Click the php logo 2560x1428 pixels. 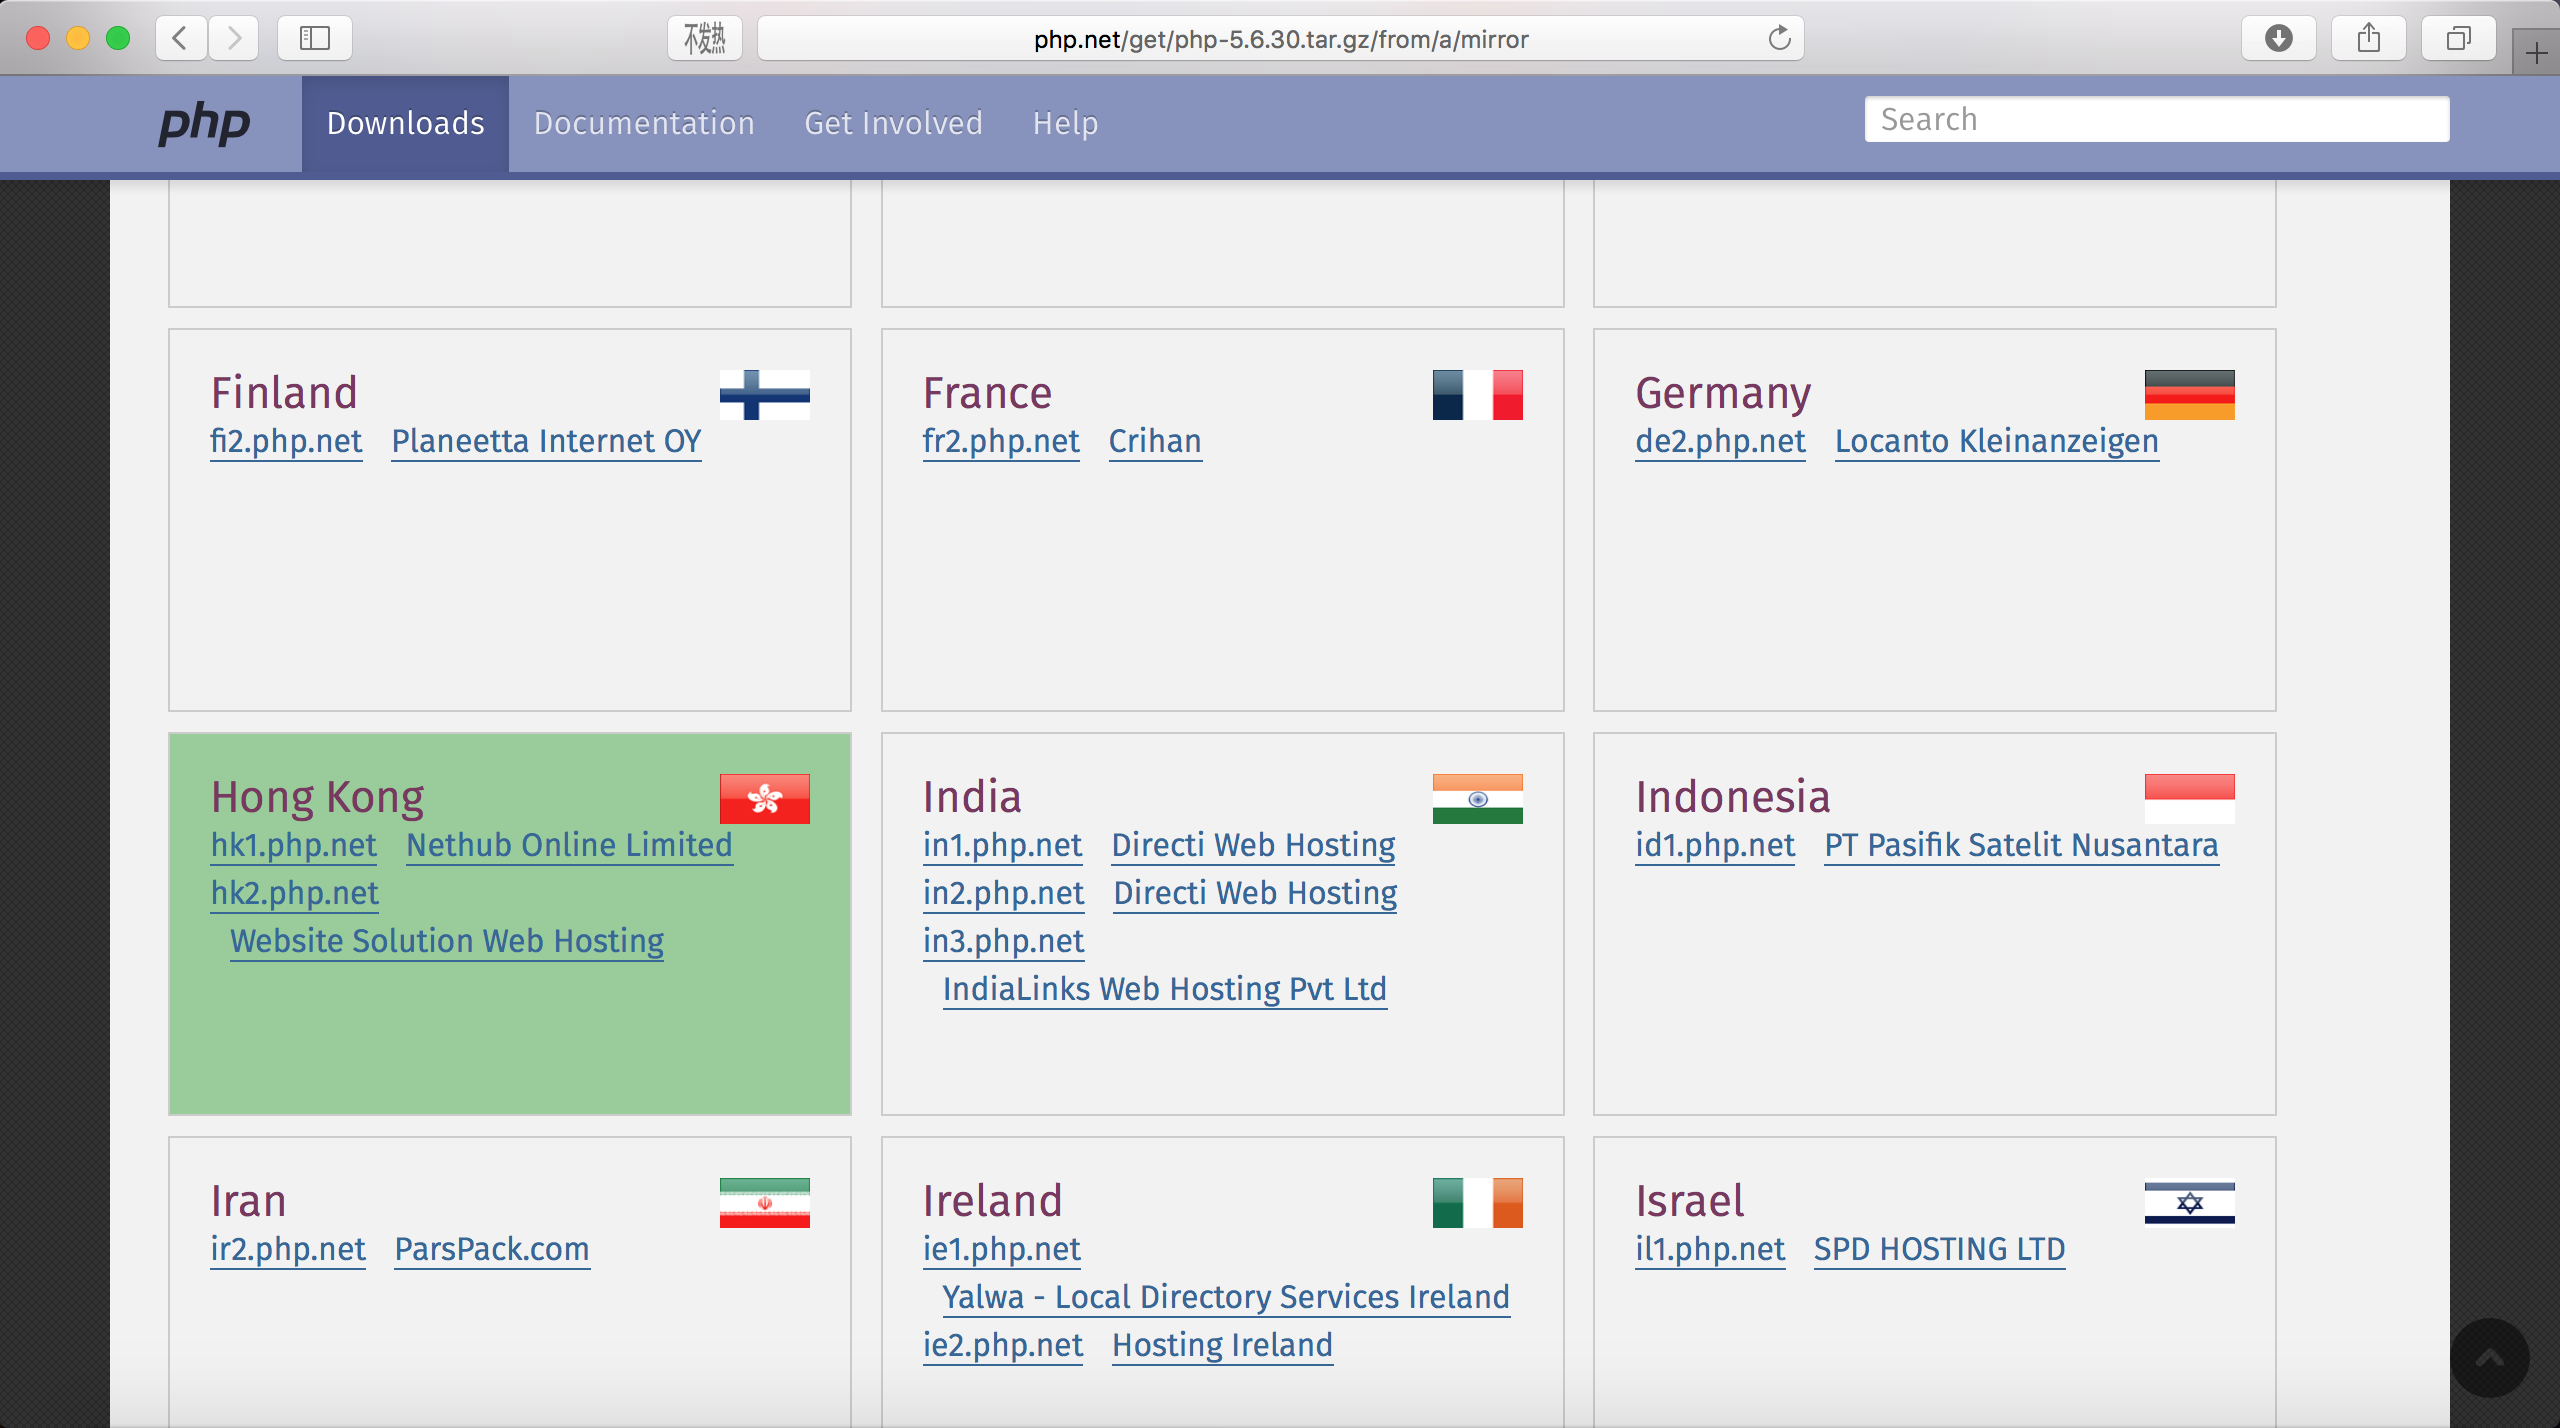point(204,123)
